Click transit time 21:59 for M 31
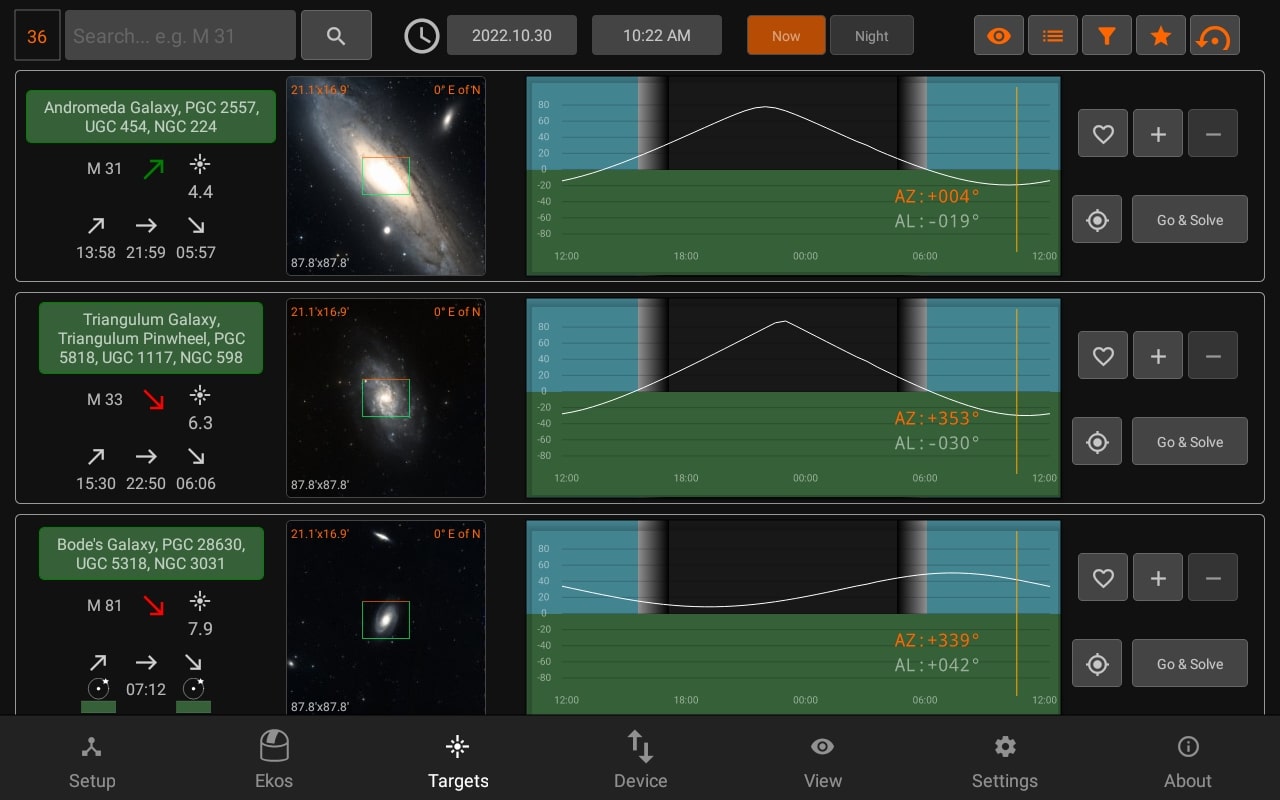This screenshot has width=1280, height=800. click(x=146, y=252)
